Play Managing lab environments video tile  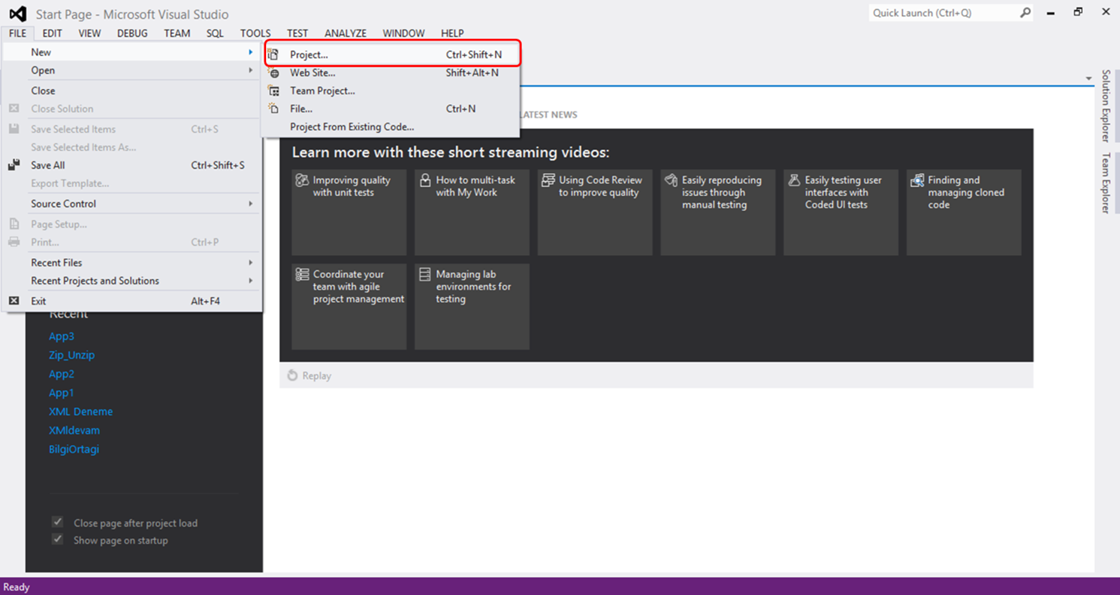coord(472,306)
